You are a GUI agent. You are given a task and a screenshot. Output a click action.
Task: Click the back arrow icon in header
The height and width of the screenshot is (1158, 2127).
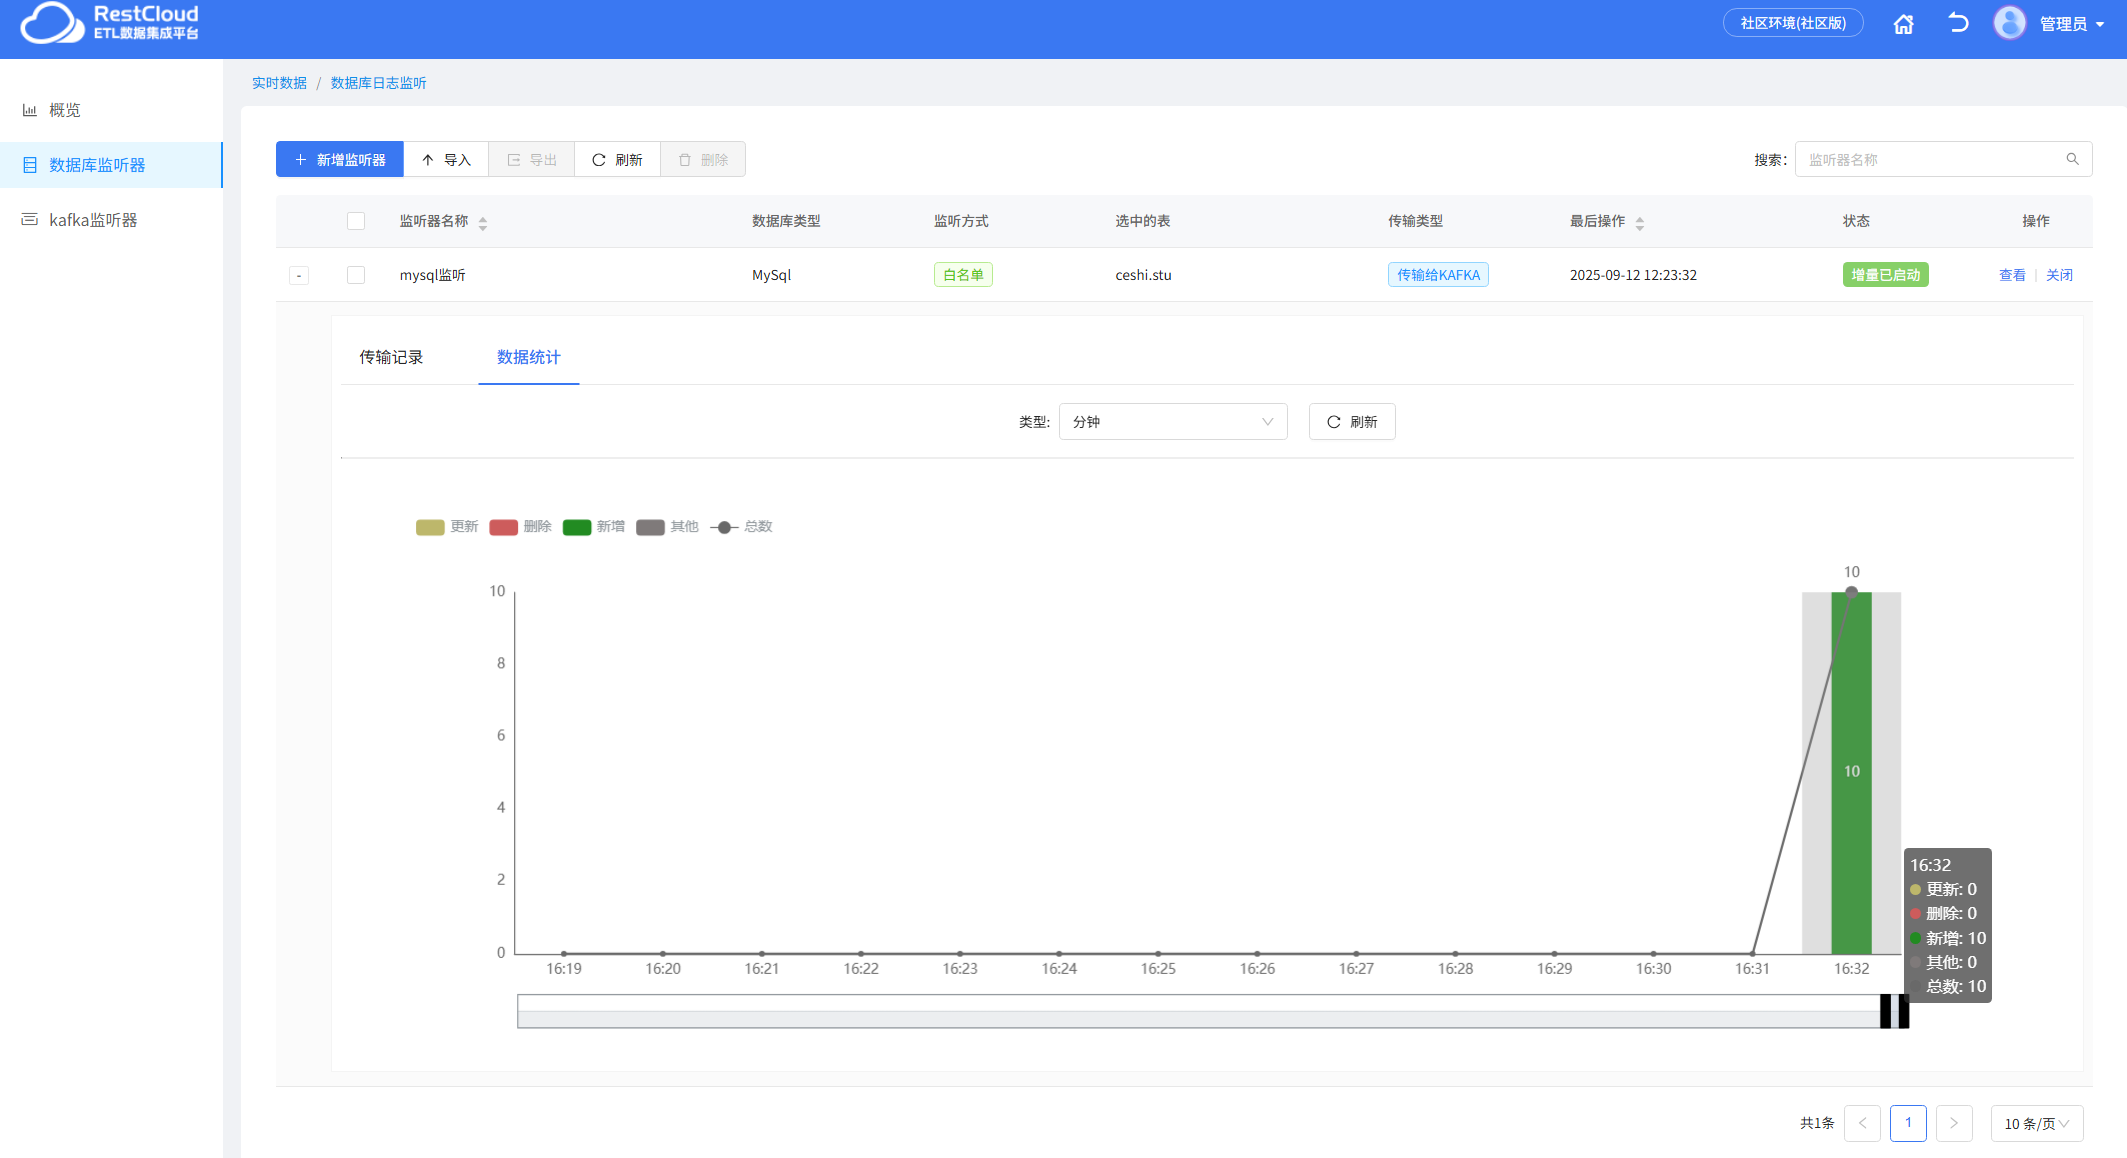(x=1957, y=23)
